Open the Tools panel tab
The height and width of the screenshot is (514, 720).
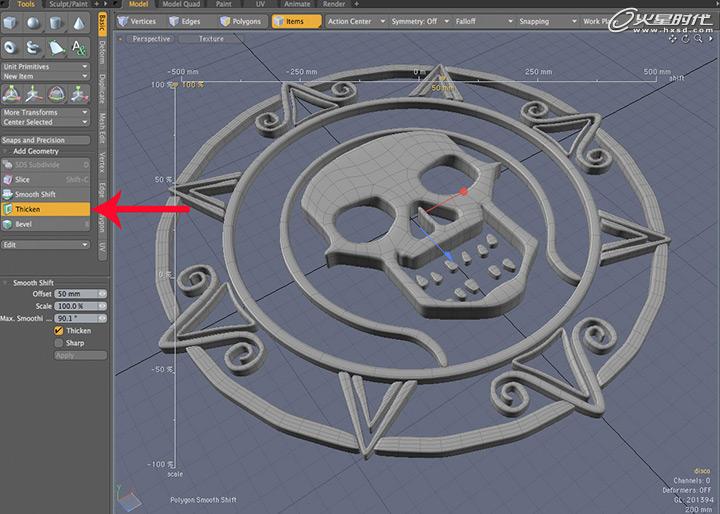tap(26, 4)
